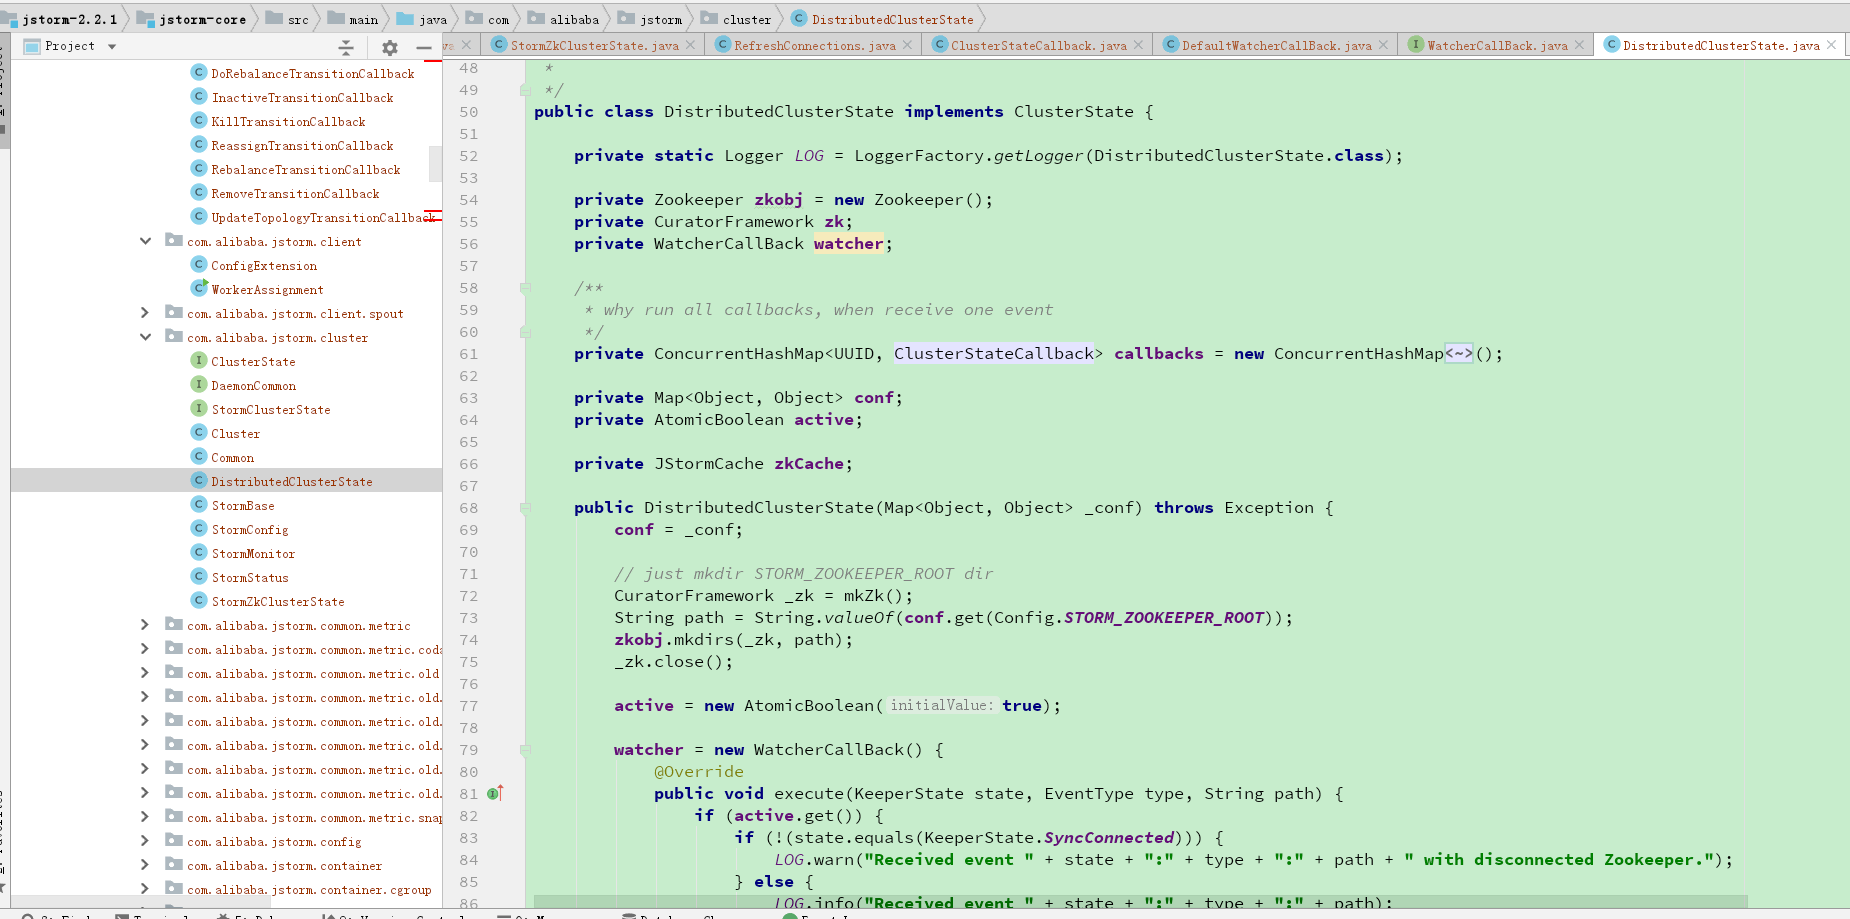This screenshot has height=919, width=1850.
Task: Click package folder icon of com.alibaba.jstorm.config
Action: click(x=174, y=841)
